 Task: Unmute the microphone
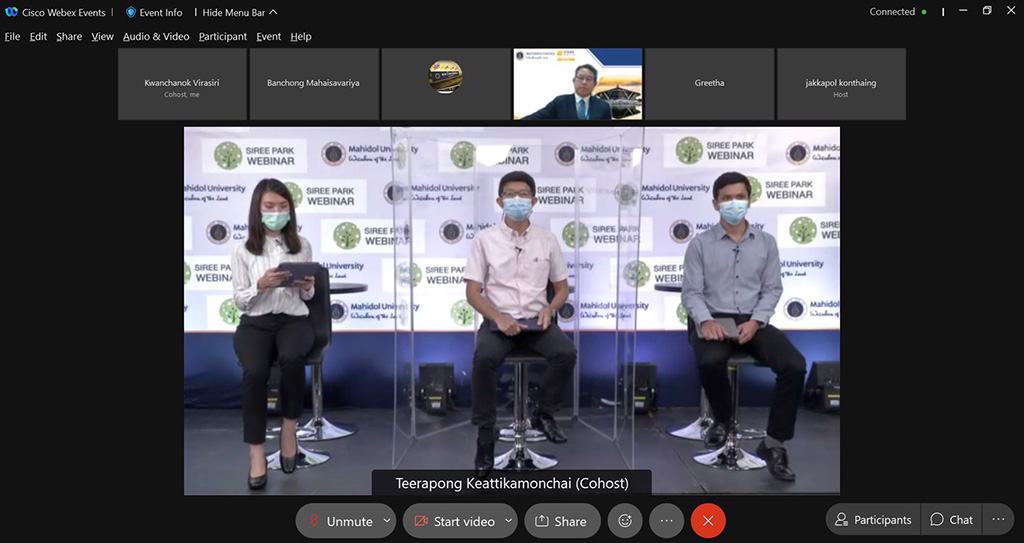[x=339, y=521]
